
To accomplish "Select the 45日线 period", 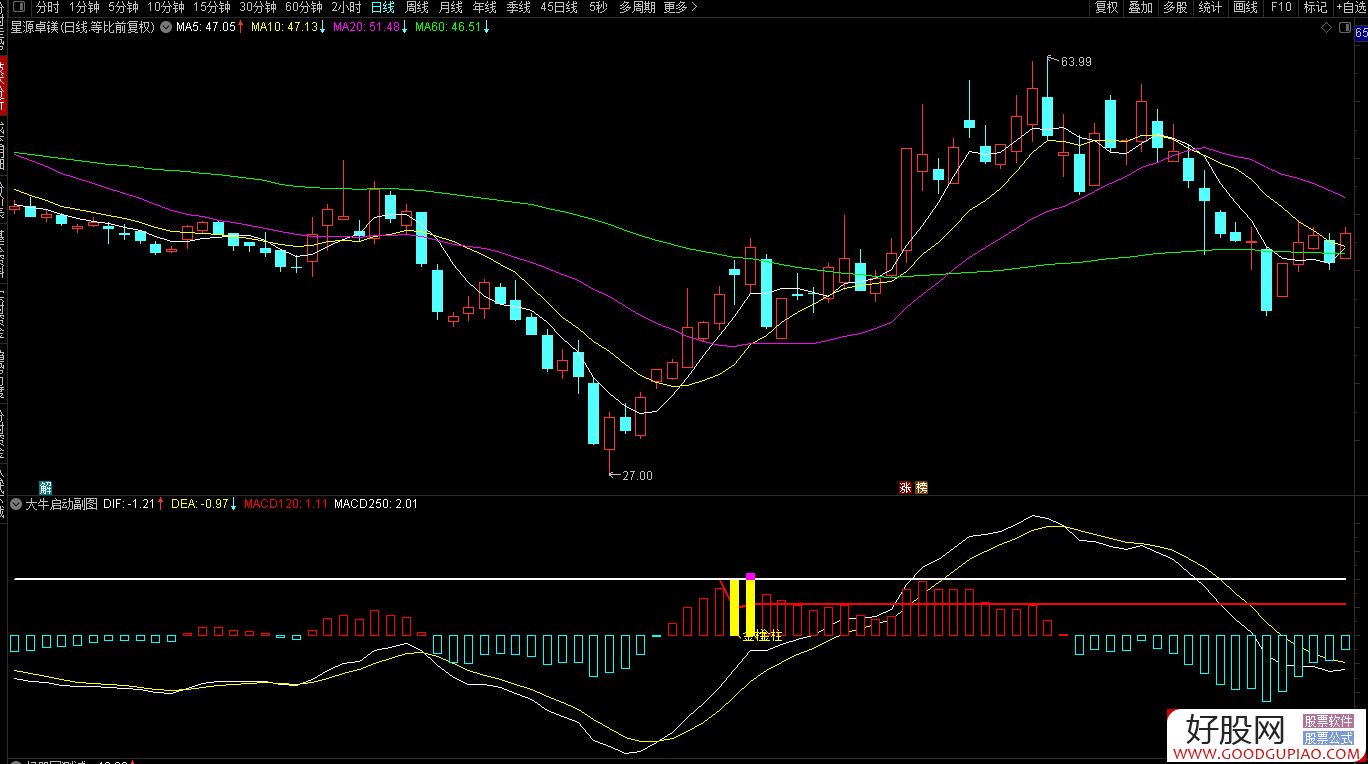I will [559, 7].
